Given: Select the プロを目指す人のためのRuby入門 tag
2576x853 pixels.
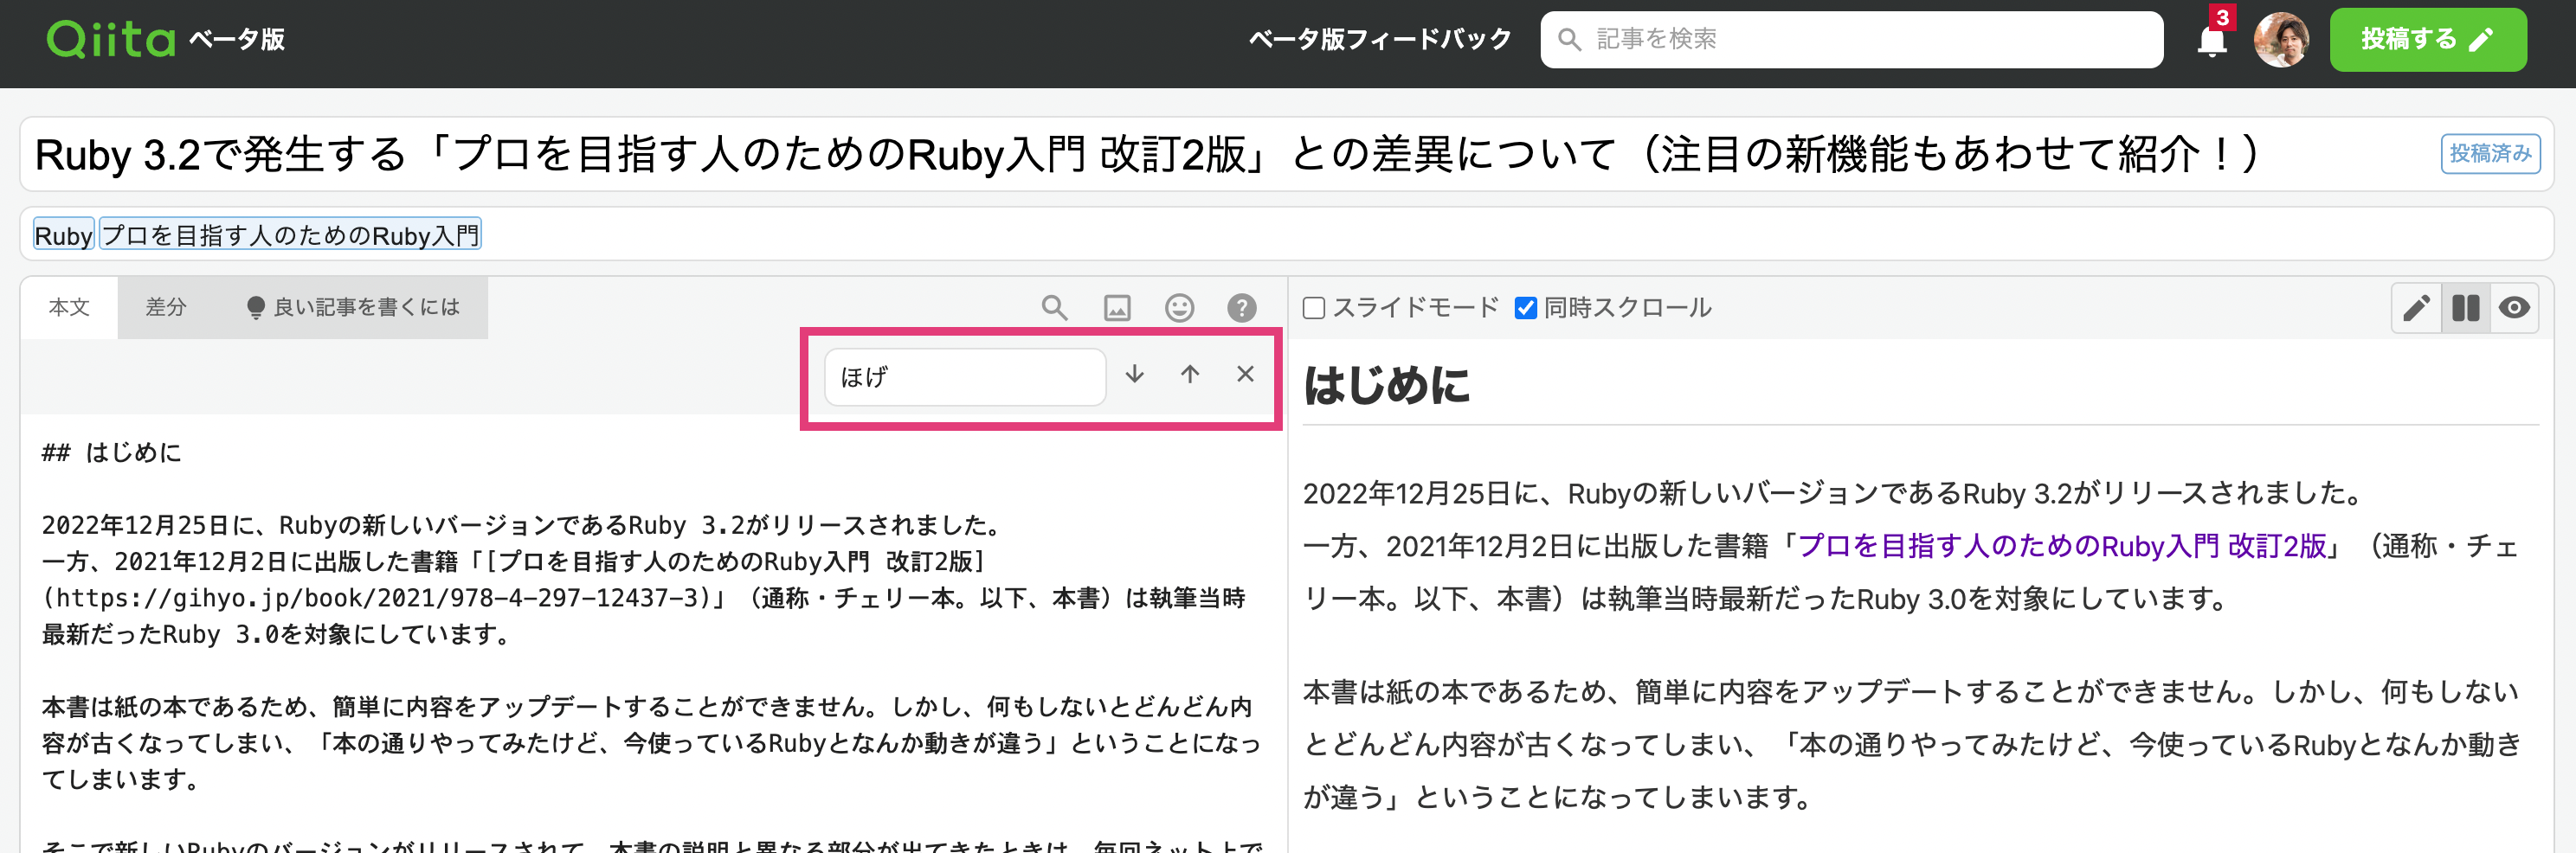Looking at the screenshot, I should pyautogui.click(x=290, y=235).
